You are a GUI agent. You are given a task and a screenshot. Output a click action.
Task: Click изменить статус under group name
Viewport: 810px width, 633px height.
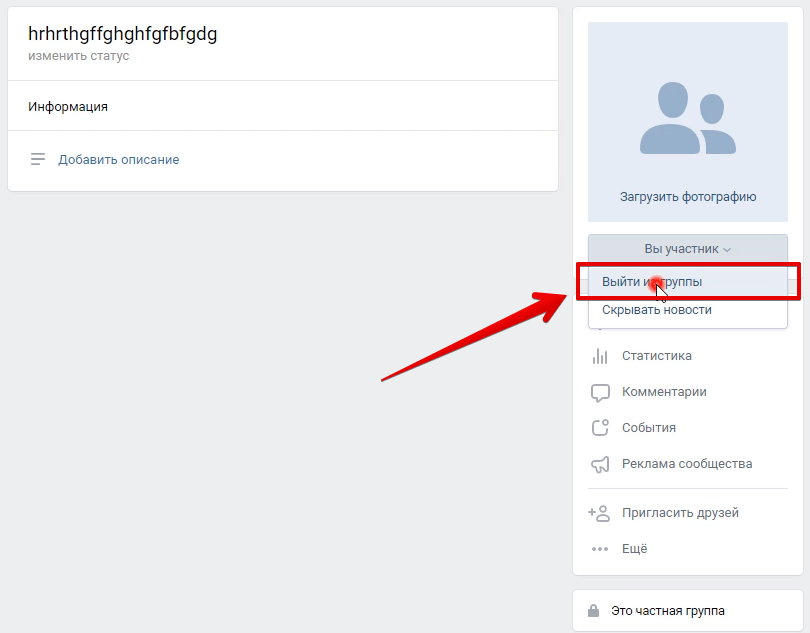click(x=79, y=56)
